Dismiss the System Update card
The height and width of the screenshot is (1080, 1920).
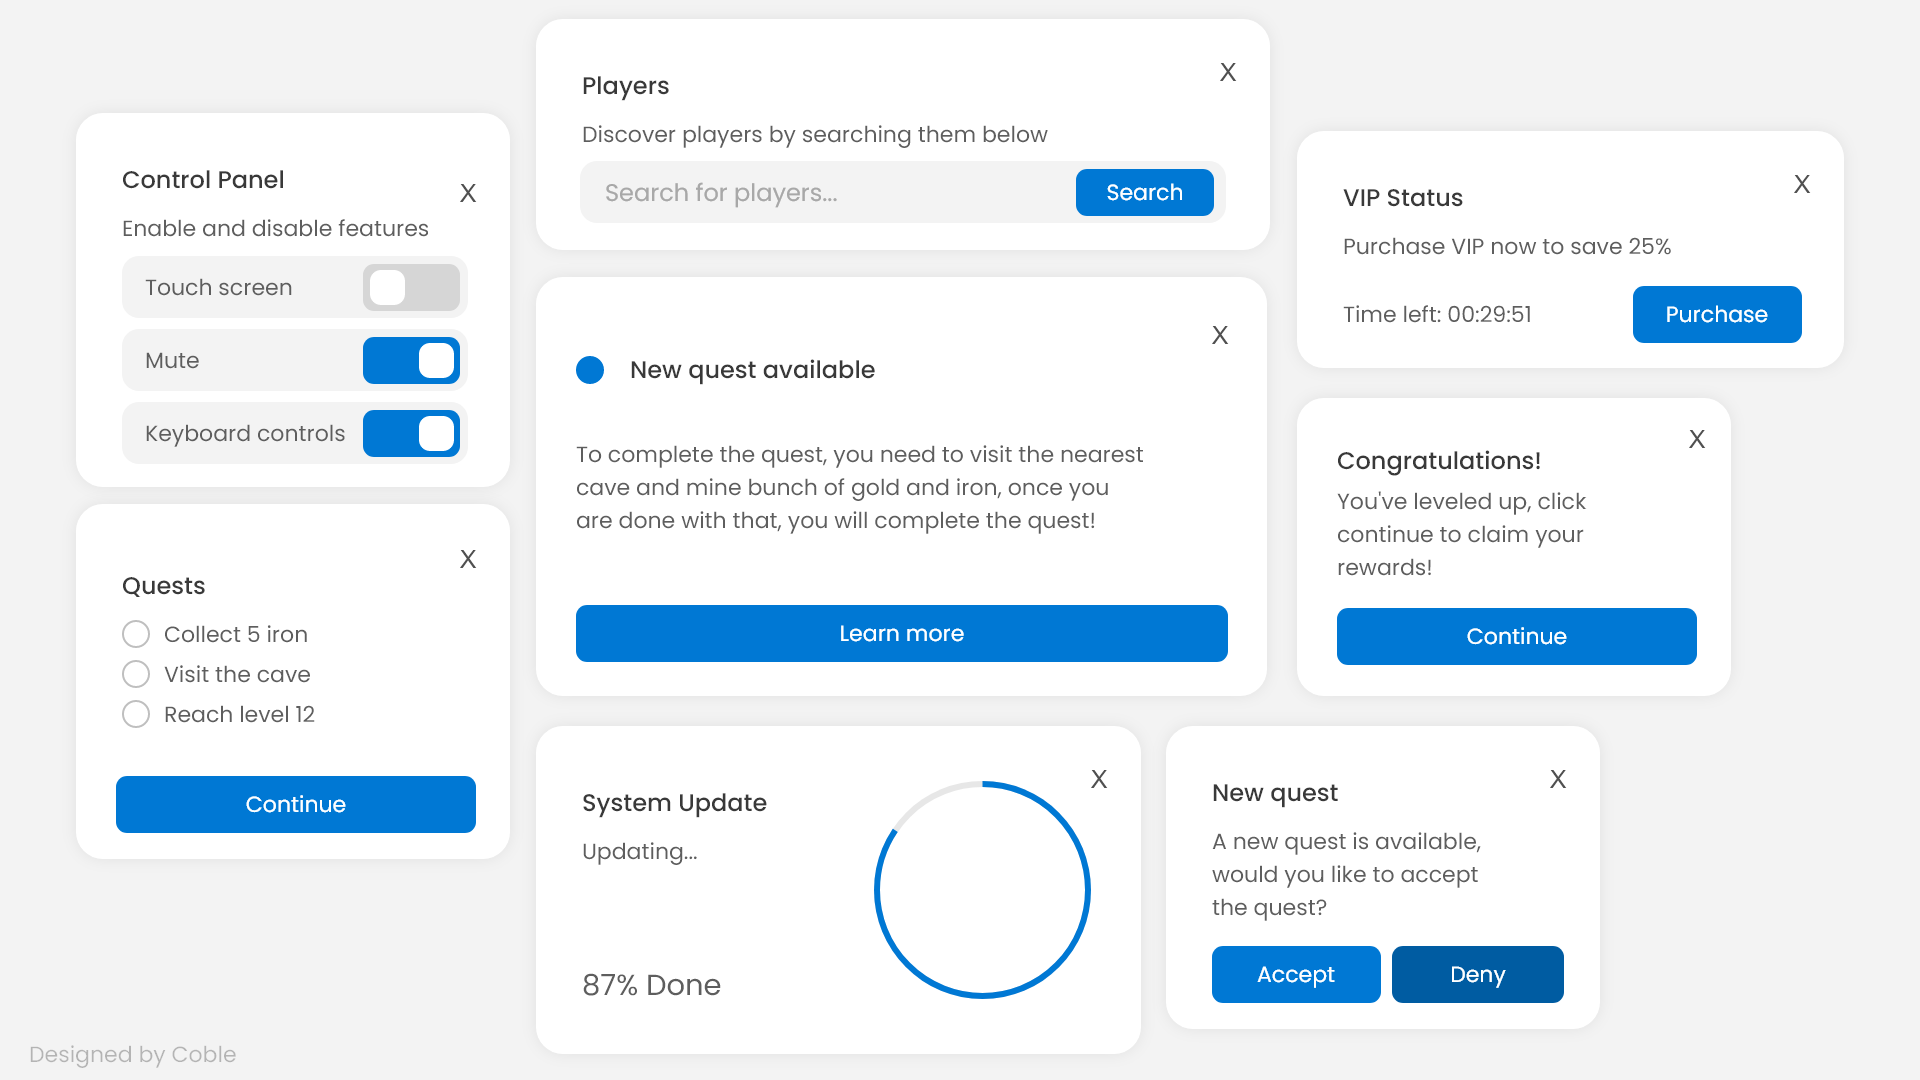tap(1098, 779)
